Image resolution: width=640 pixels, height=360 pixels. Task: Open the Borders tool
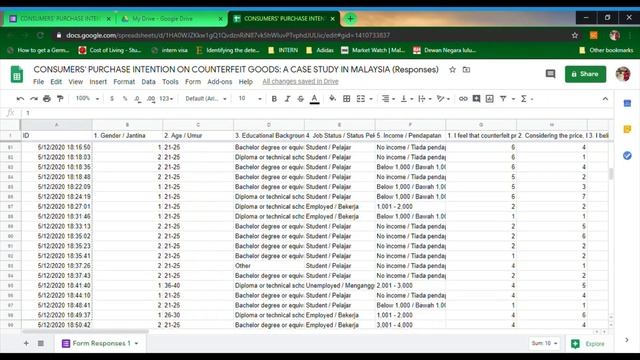(347, 99)
